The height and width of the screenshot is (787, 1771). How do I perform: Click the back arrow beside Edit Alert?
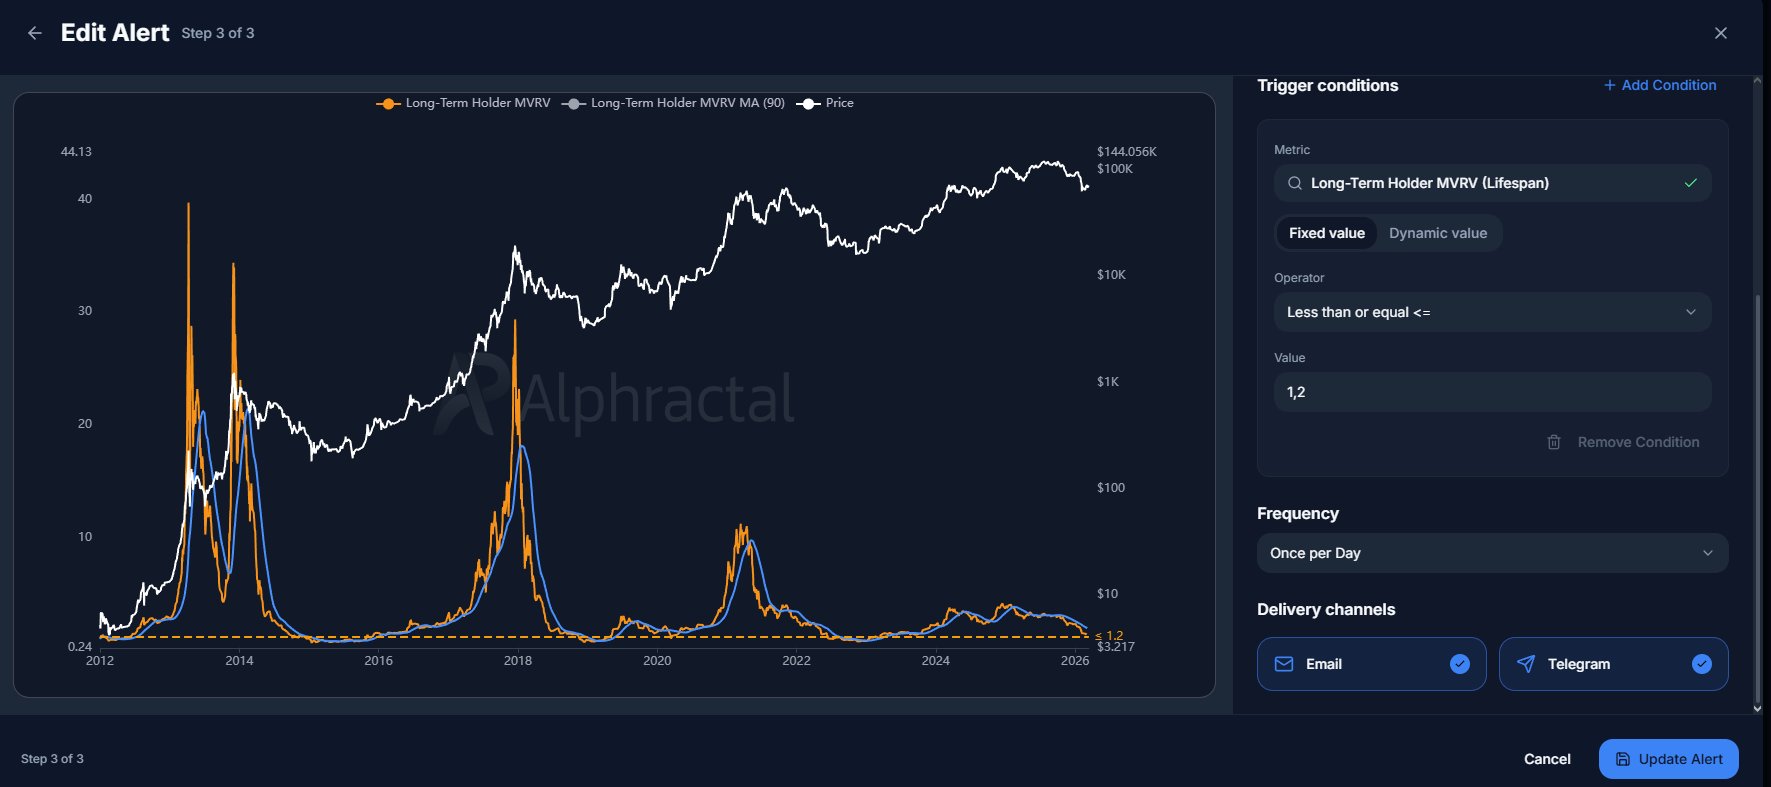coord(35,33)
